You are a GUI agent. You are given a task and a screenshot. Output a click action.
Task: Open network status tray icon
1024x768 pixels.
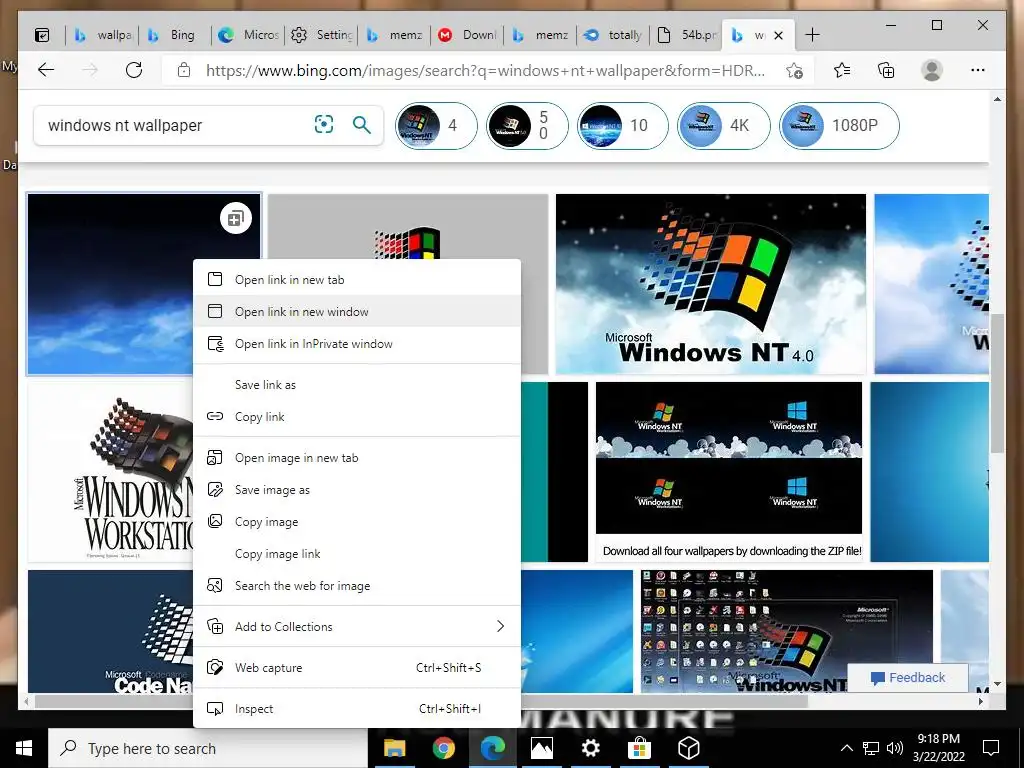[871, 748]
